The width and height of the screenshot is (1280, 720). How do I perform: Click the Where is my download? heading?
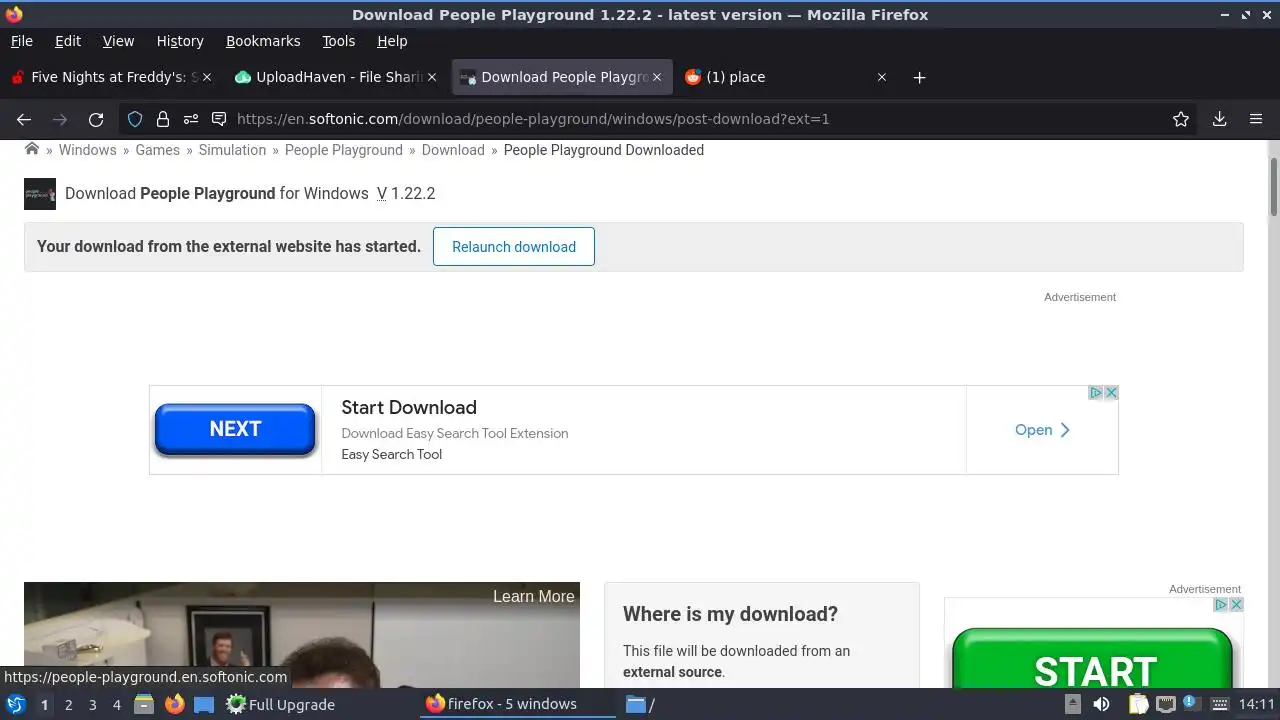pyautogui.click(x=730, y=614)
